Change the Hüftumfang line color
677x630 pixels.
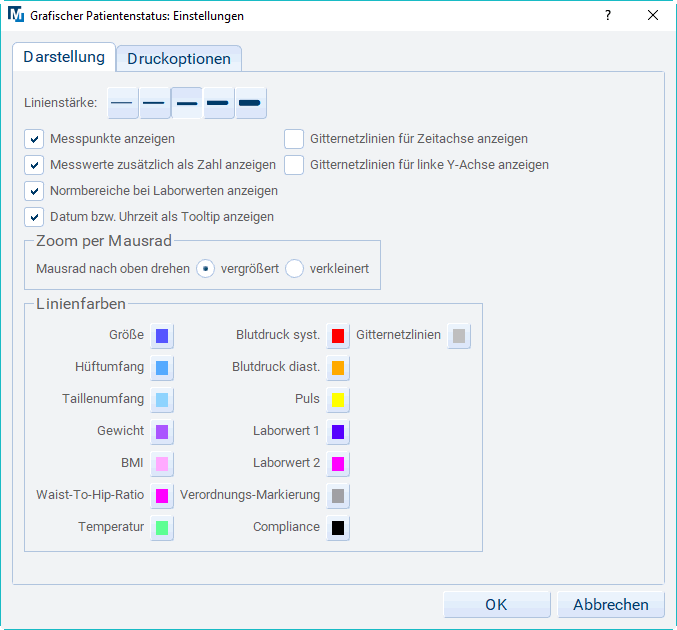pos(162,367)
